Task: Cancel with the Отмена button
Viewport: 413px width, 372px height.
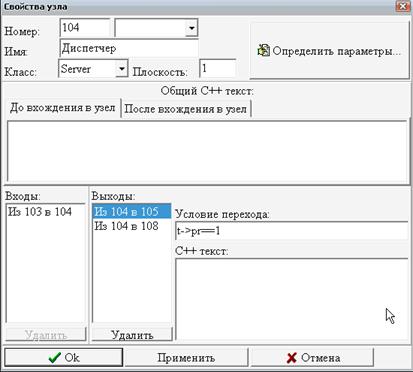Action: [x=313, y=358]
